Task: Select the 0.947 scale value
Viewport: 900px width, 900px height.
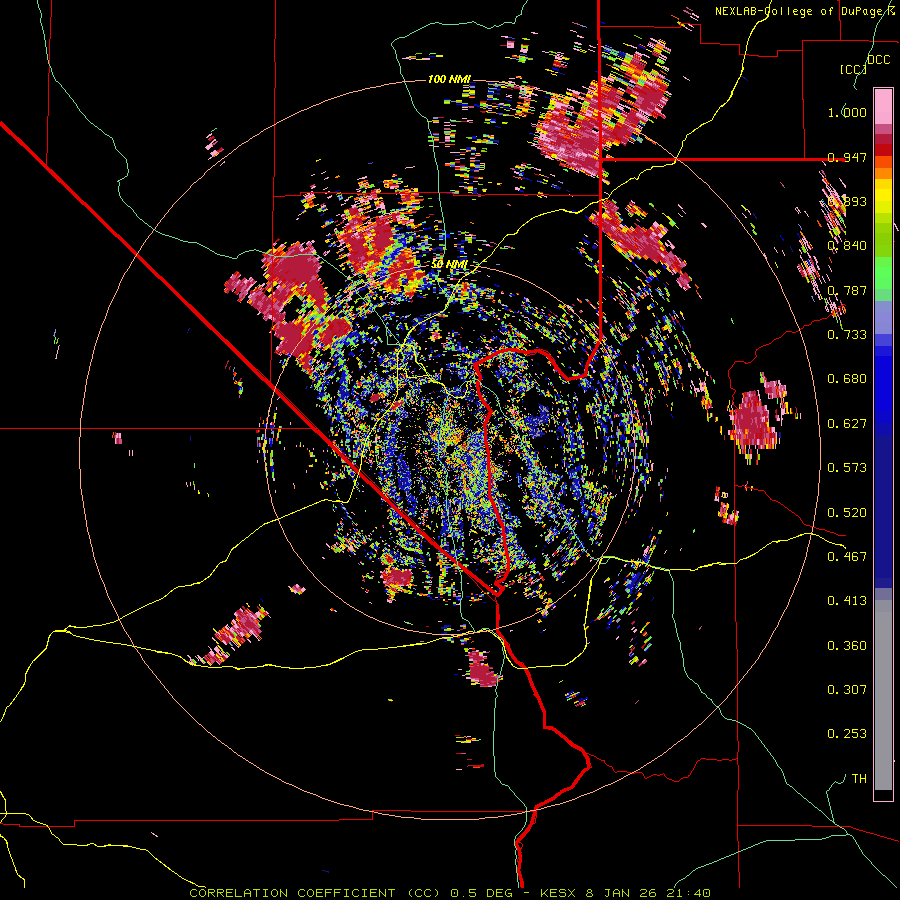Action: tap(847, 157)
